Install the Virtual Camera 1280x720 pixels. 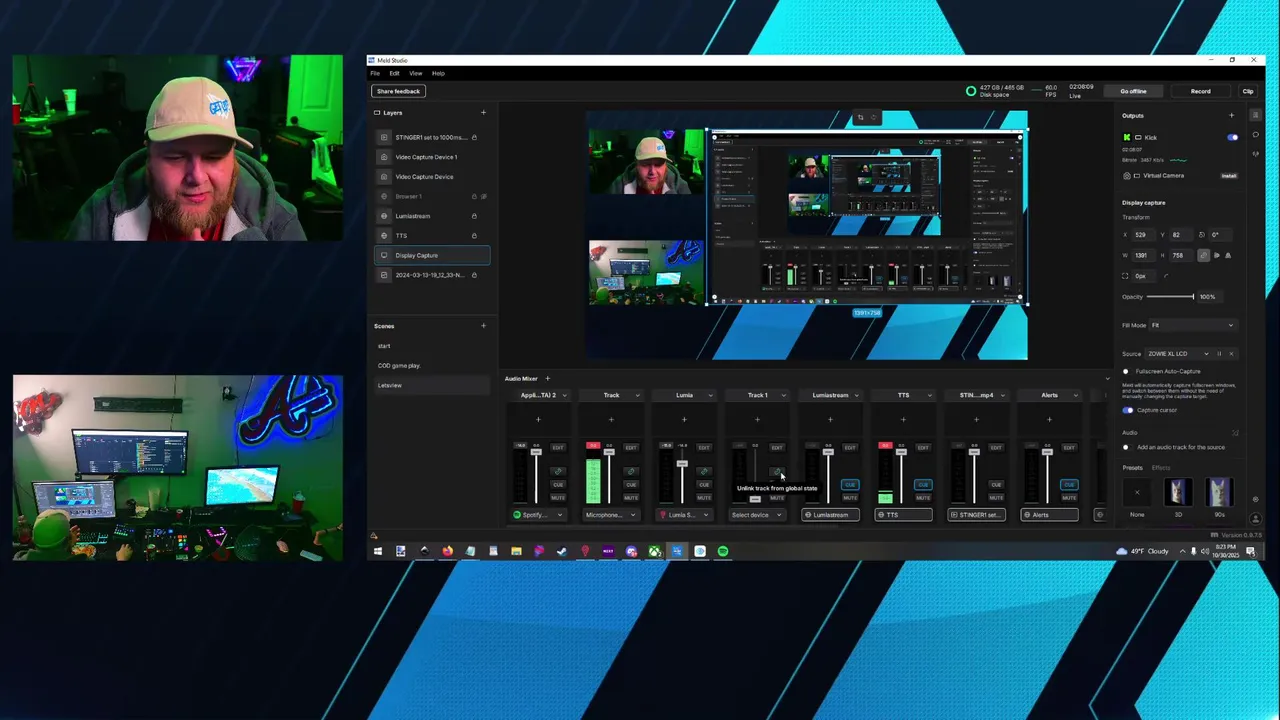tap(1228, 176)
